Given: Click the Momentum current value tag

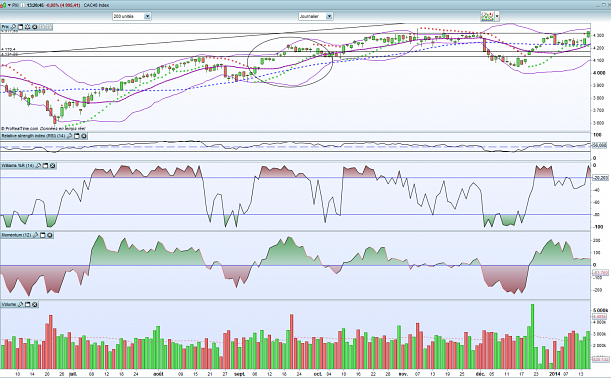Looking at the screenshot, I should pyautogui.click(x=600, y=272).
